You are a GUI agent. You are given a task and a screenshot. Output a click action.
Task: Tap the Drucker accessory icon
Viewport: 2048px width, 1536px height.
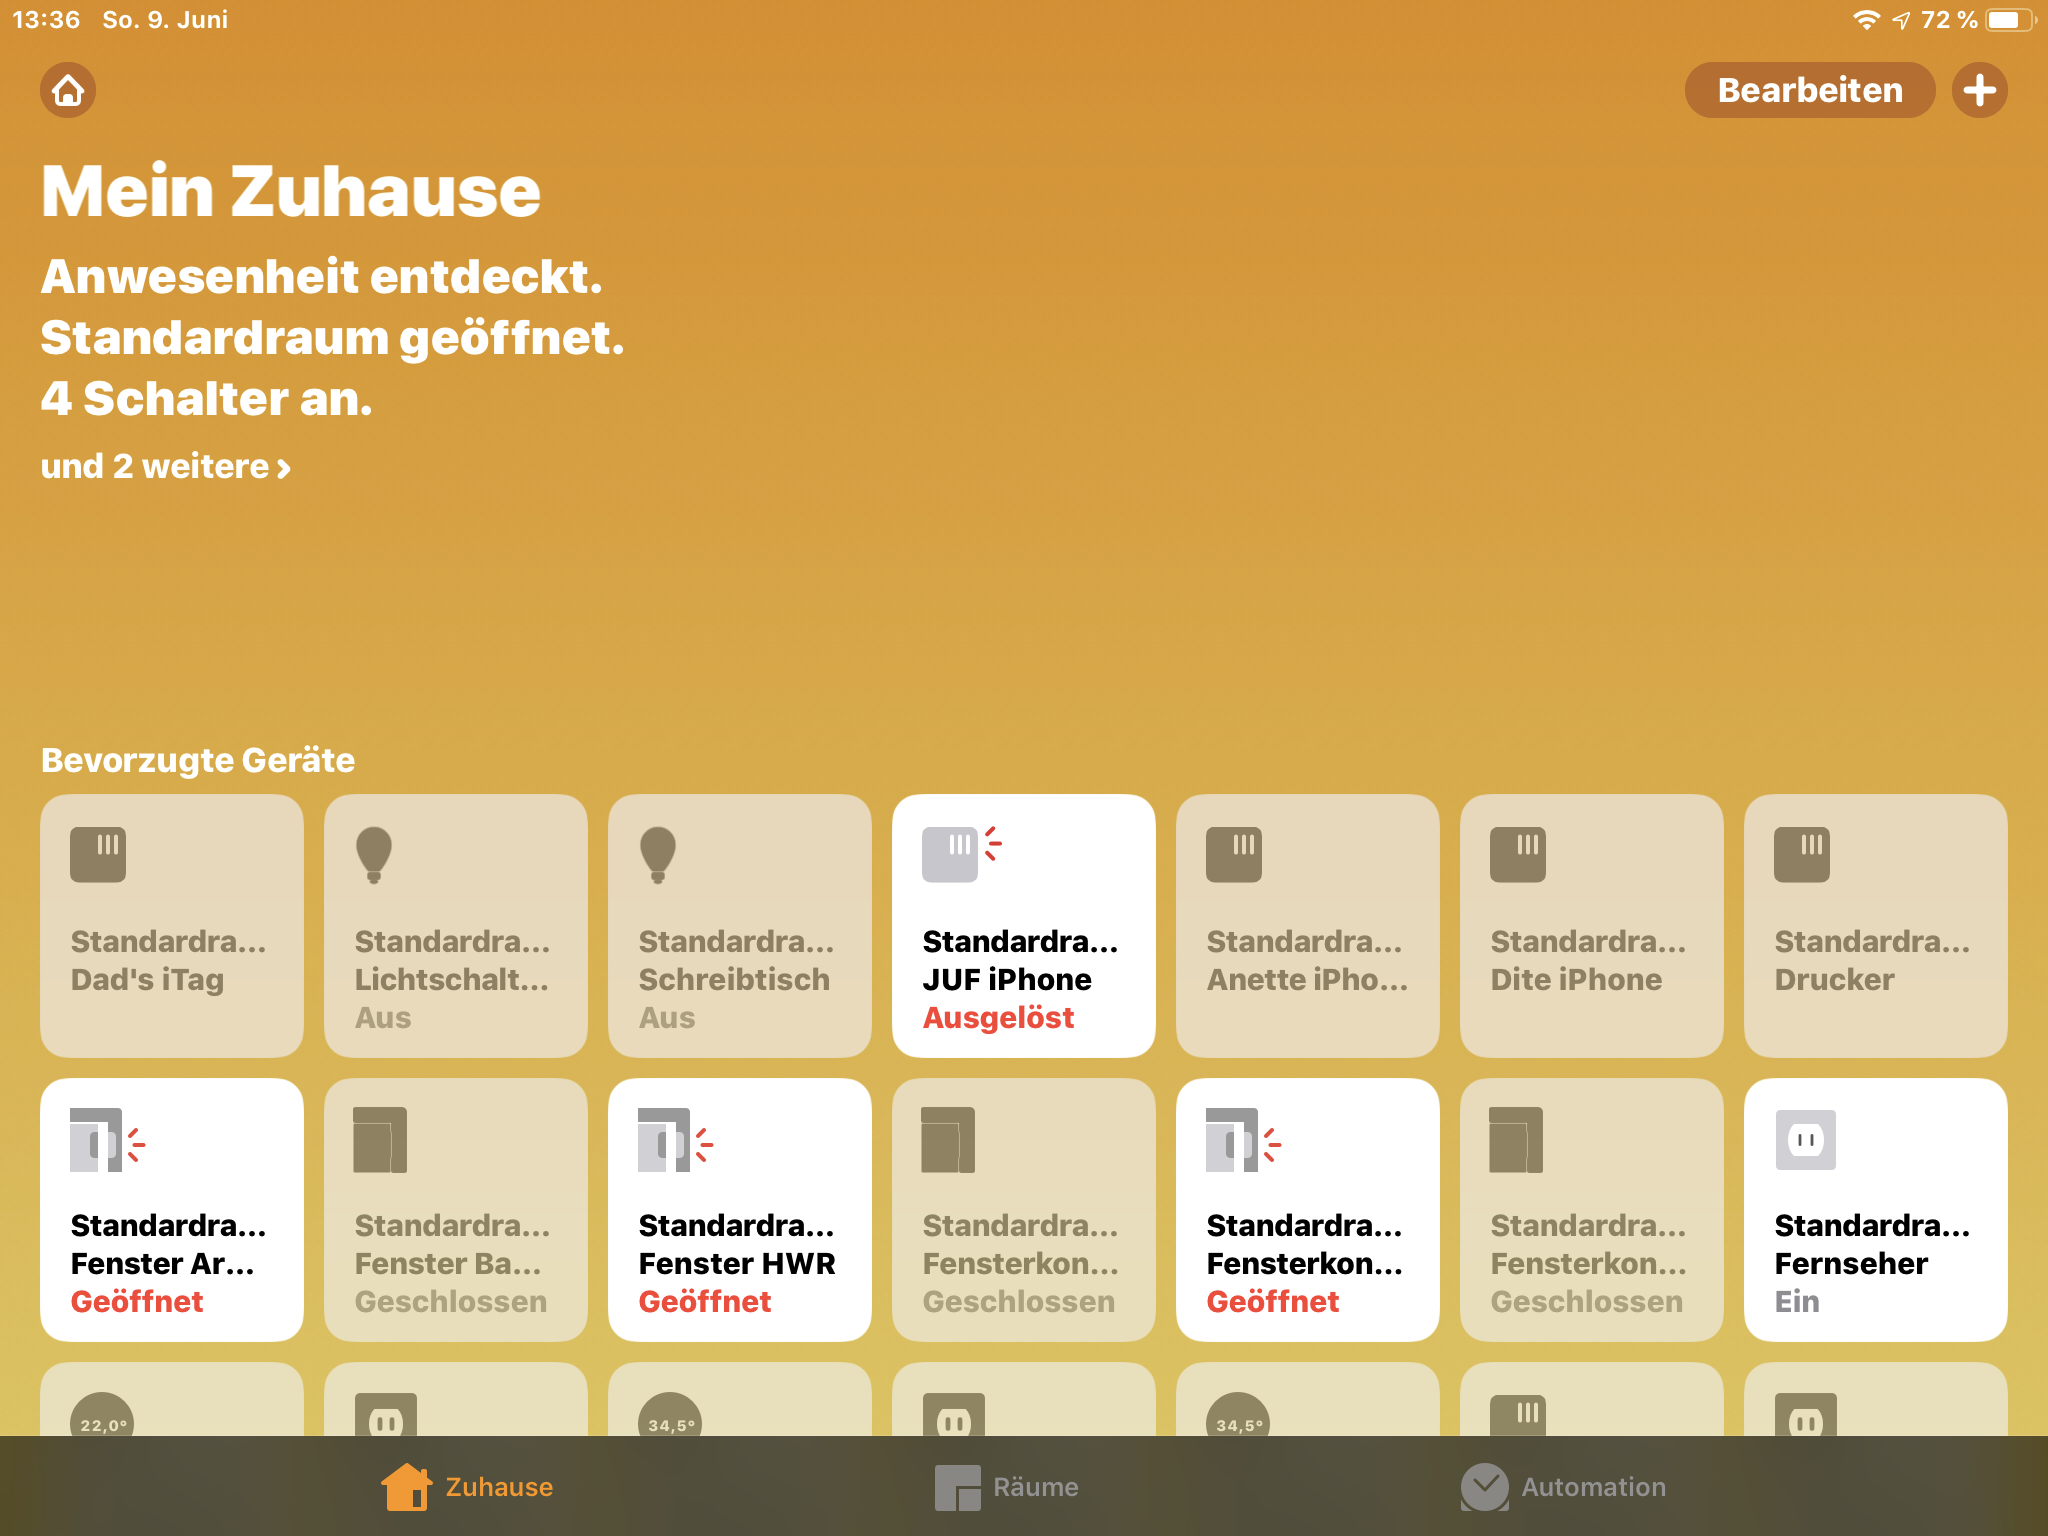tap(1801, 855)
